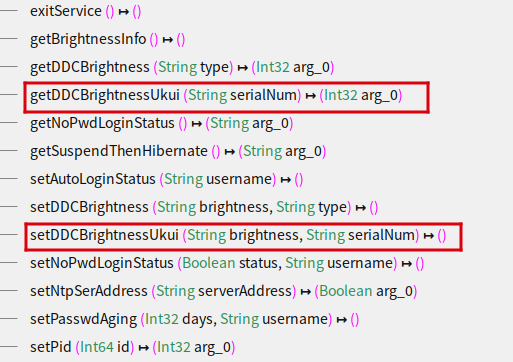The height and width of the screenshot is (362, 513).
Task: Select the highlighted getDDCBrightnessUkui method
Action: (216, 95)
